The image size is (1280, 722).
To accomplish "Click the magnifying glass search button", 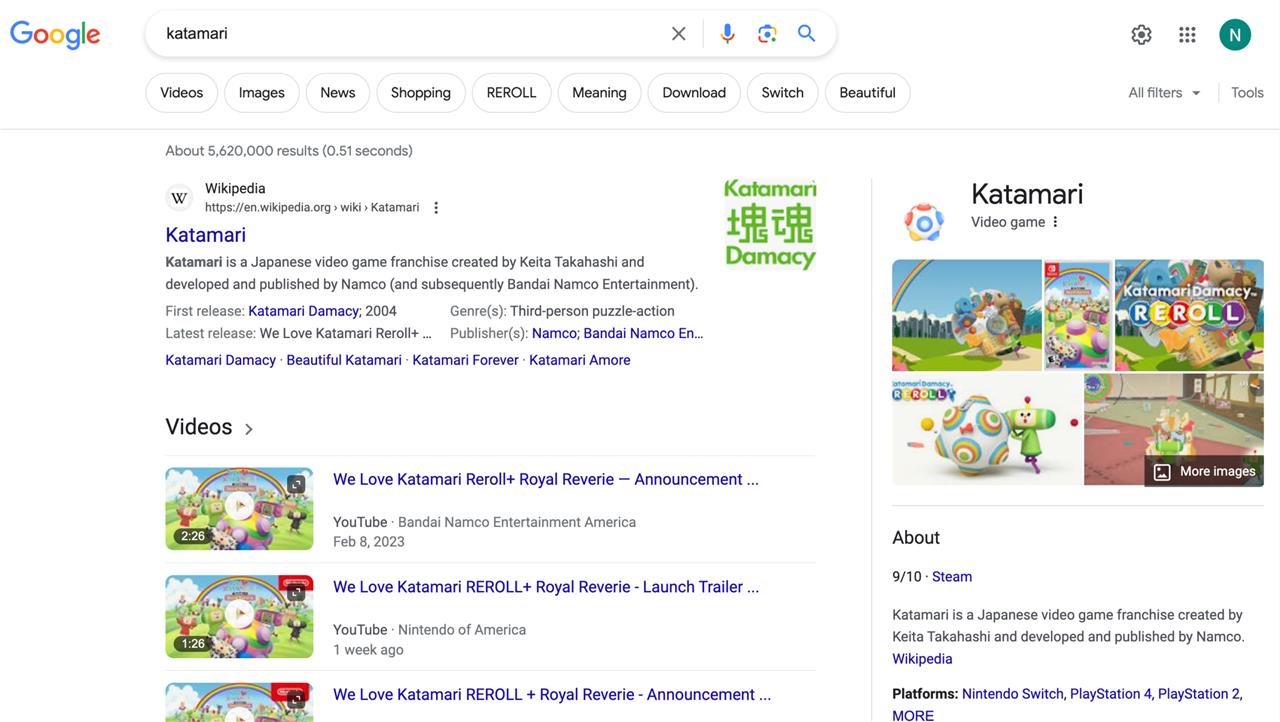I will pos(806,34).
